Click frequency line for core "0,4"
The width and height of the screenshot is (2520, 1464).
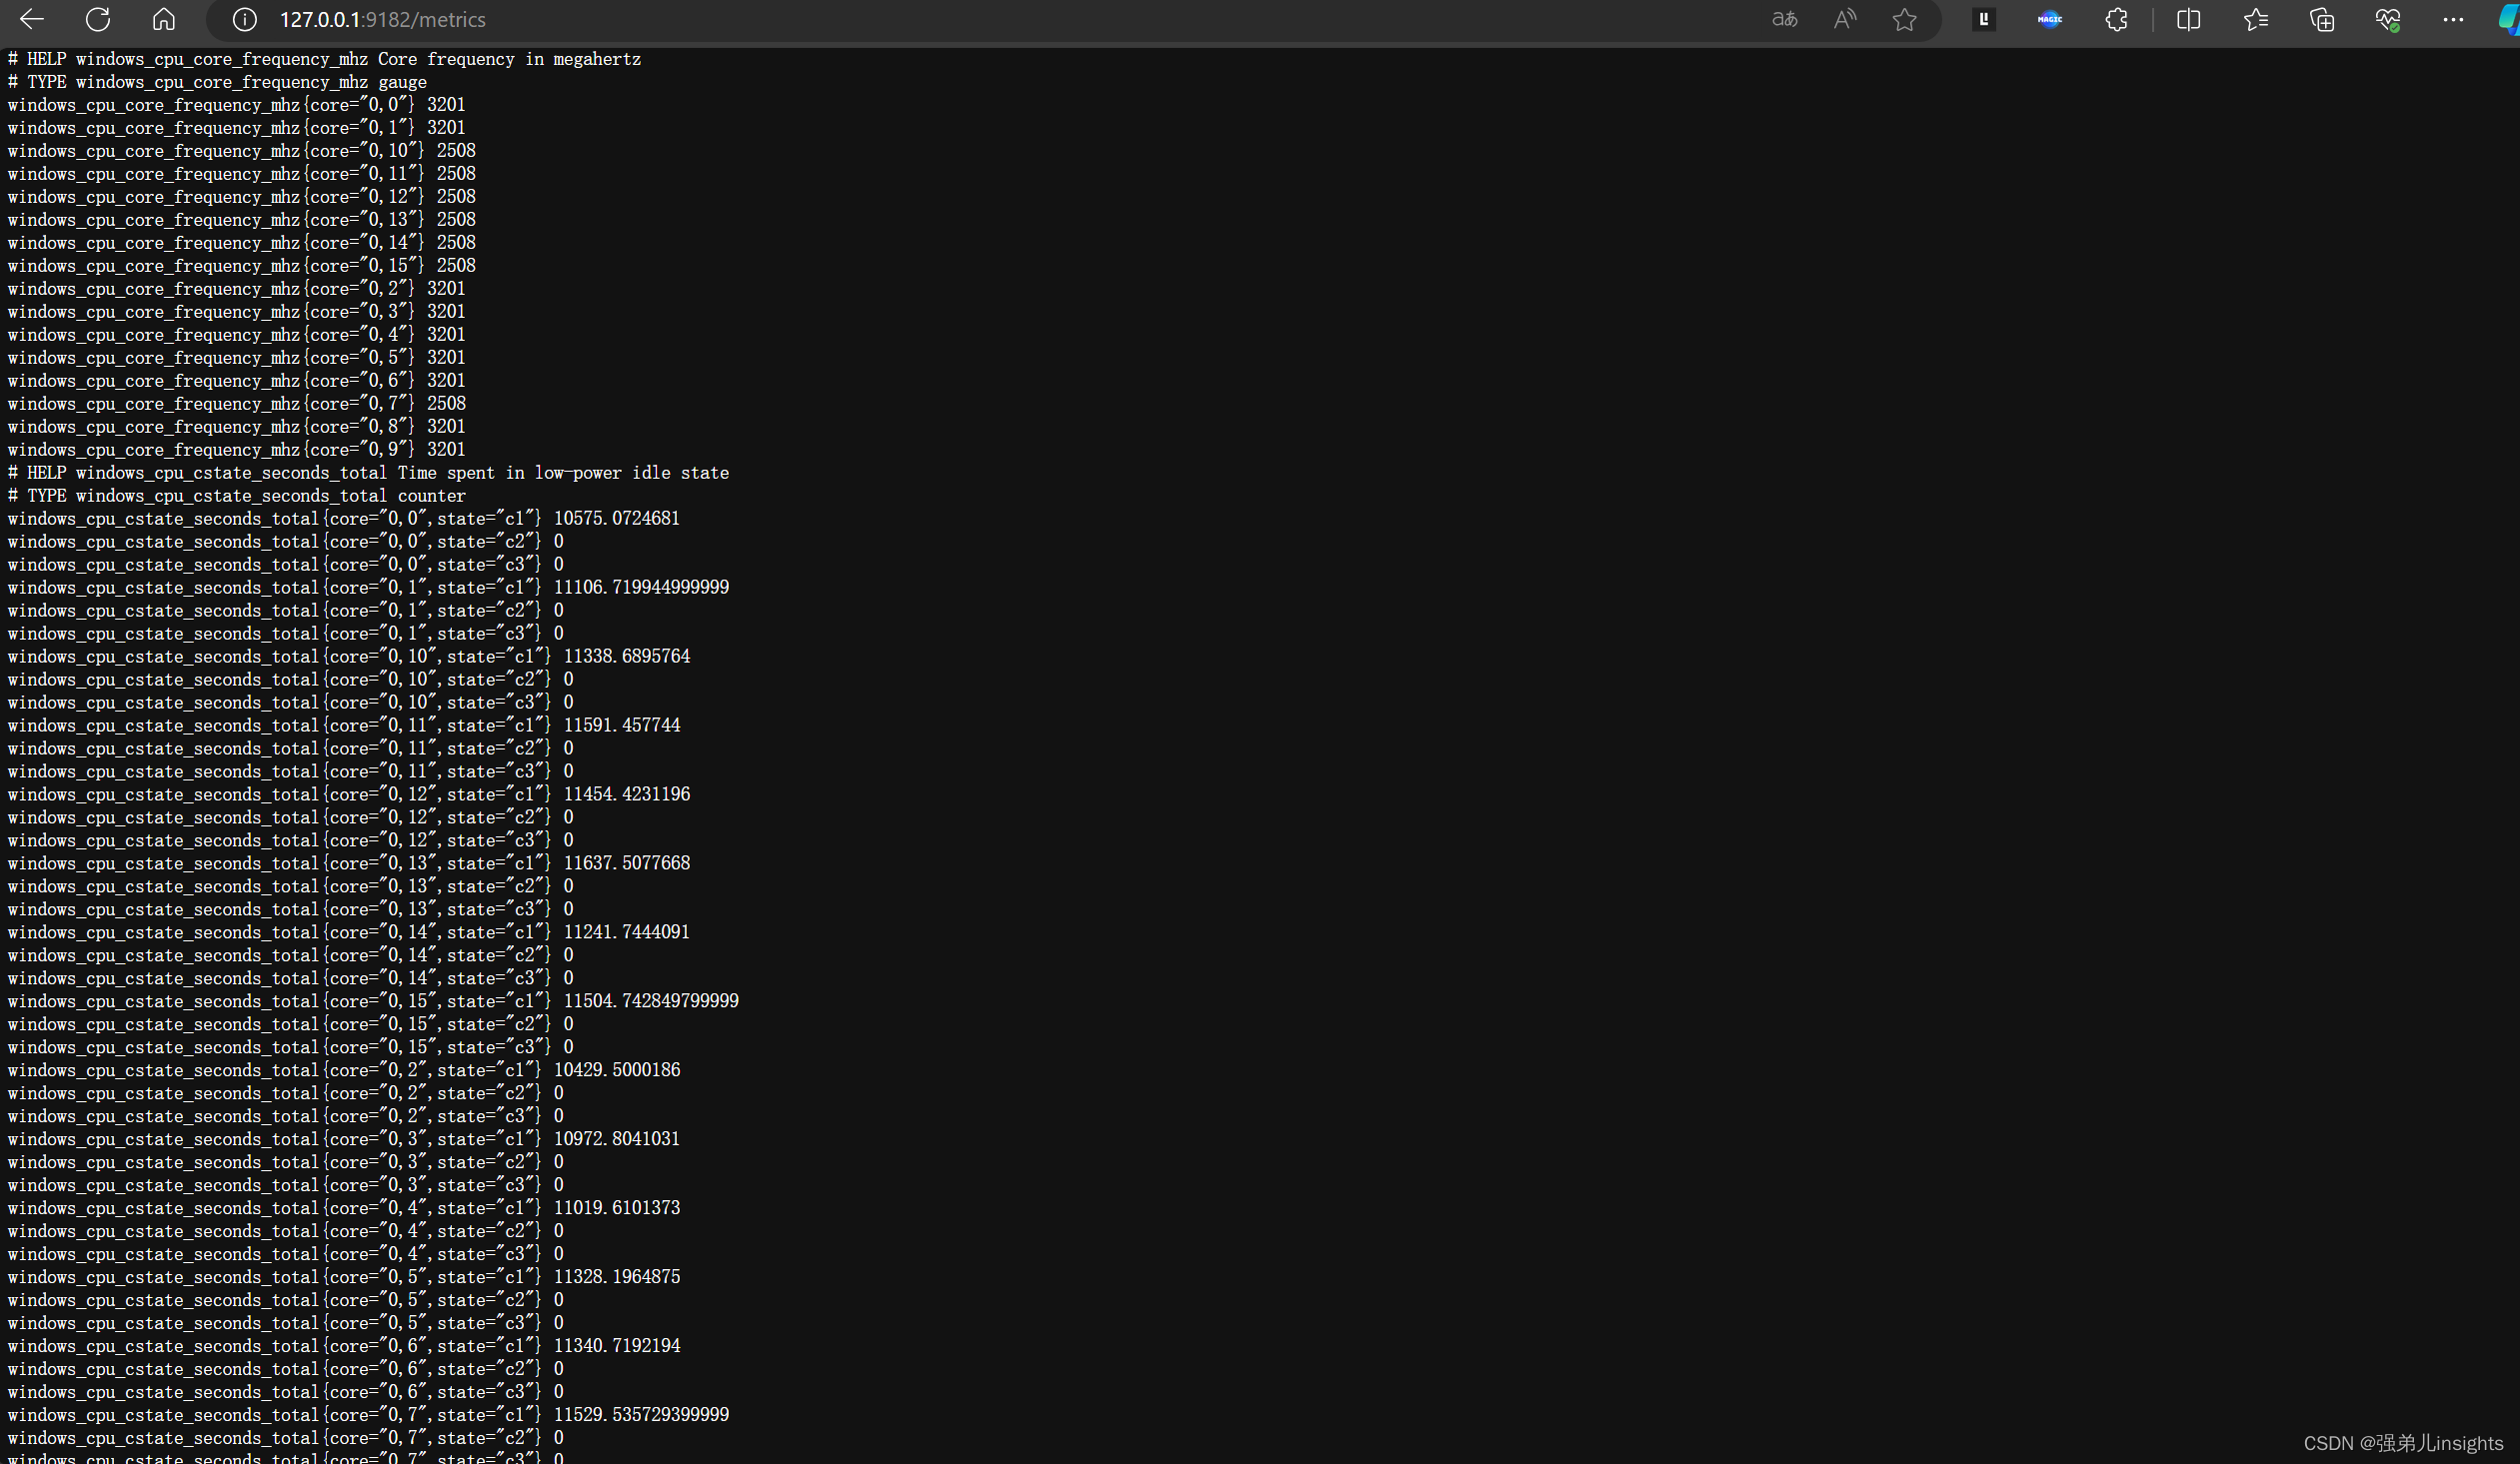point(236,335)
